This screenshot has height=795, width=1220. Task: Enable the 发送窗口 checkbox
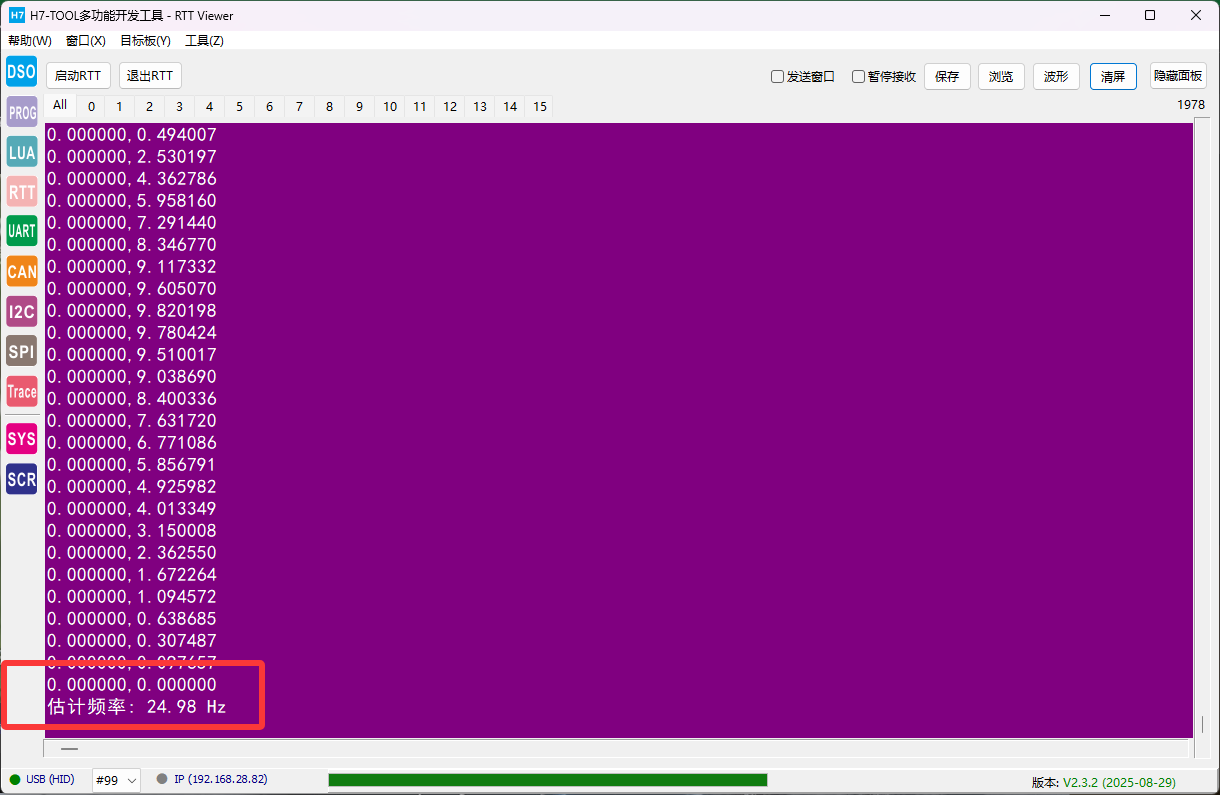(x=777, y=77)
